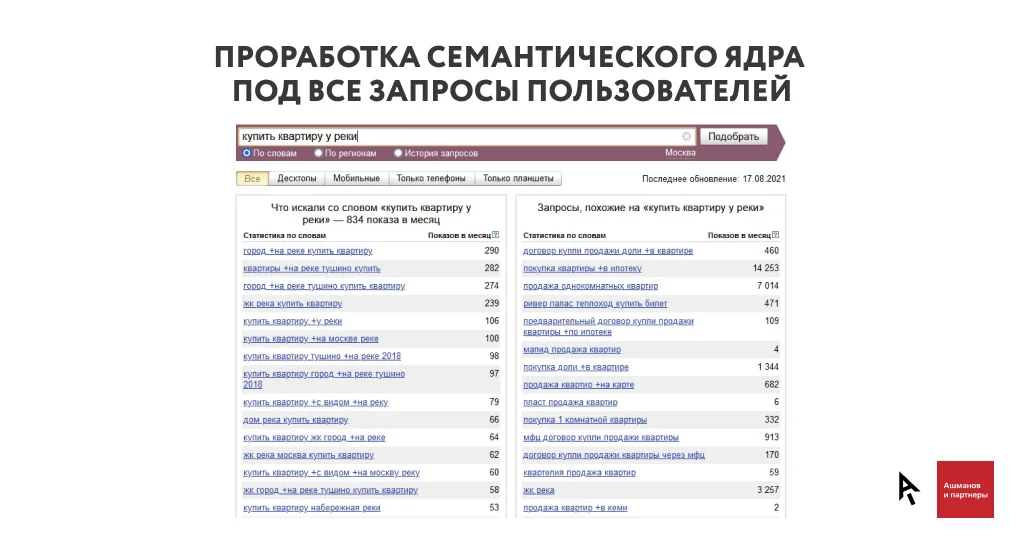Open the Только телефоны tab
The width and height of the screenshot is (1024, 548).
point(431,179)
